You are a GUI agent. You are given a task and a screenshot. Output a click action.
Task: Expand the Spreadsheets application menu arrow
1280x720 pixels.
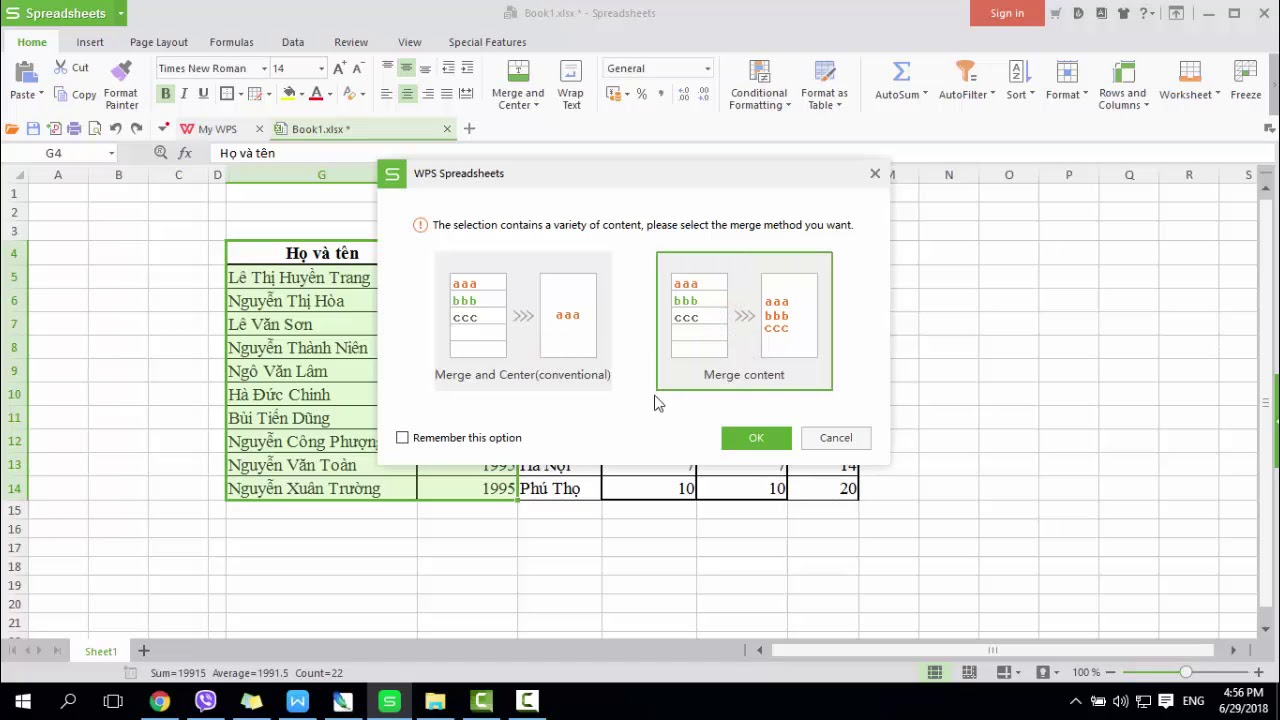[121, 13]
